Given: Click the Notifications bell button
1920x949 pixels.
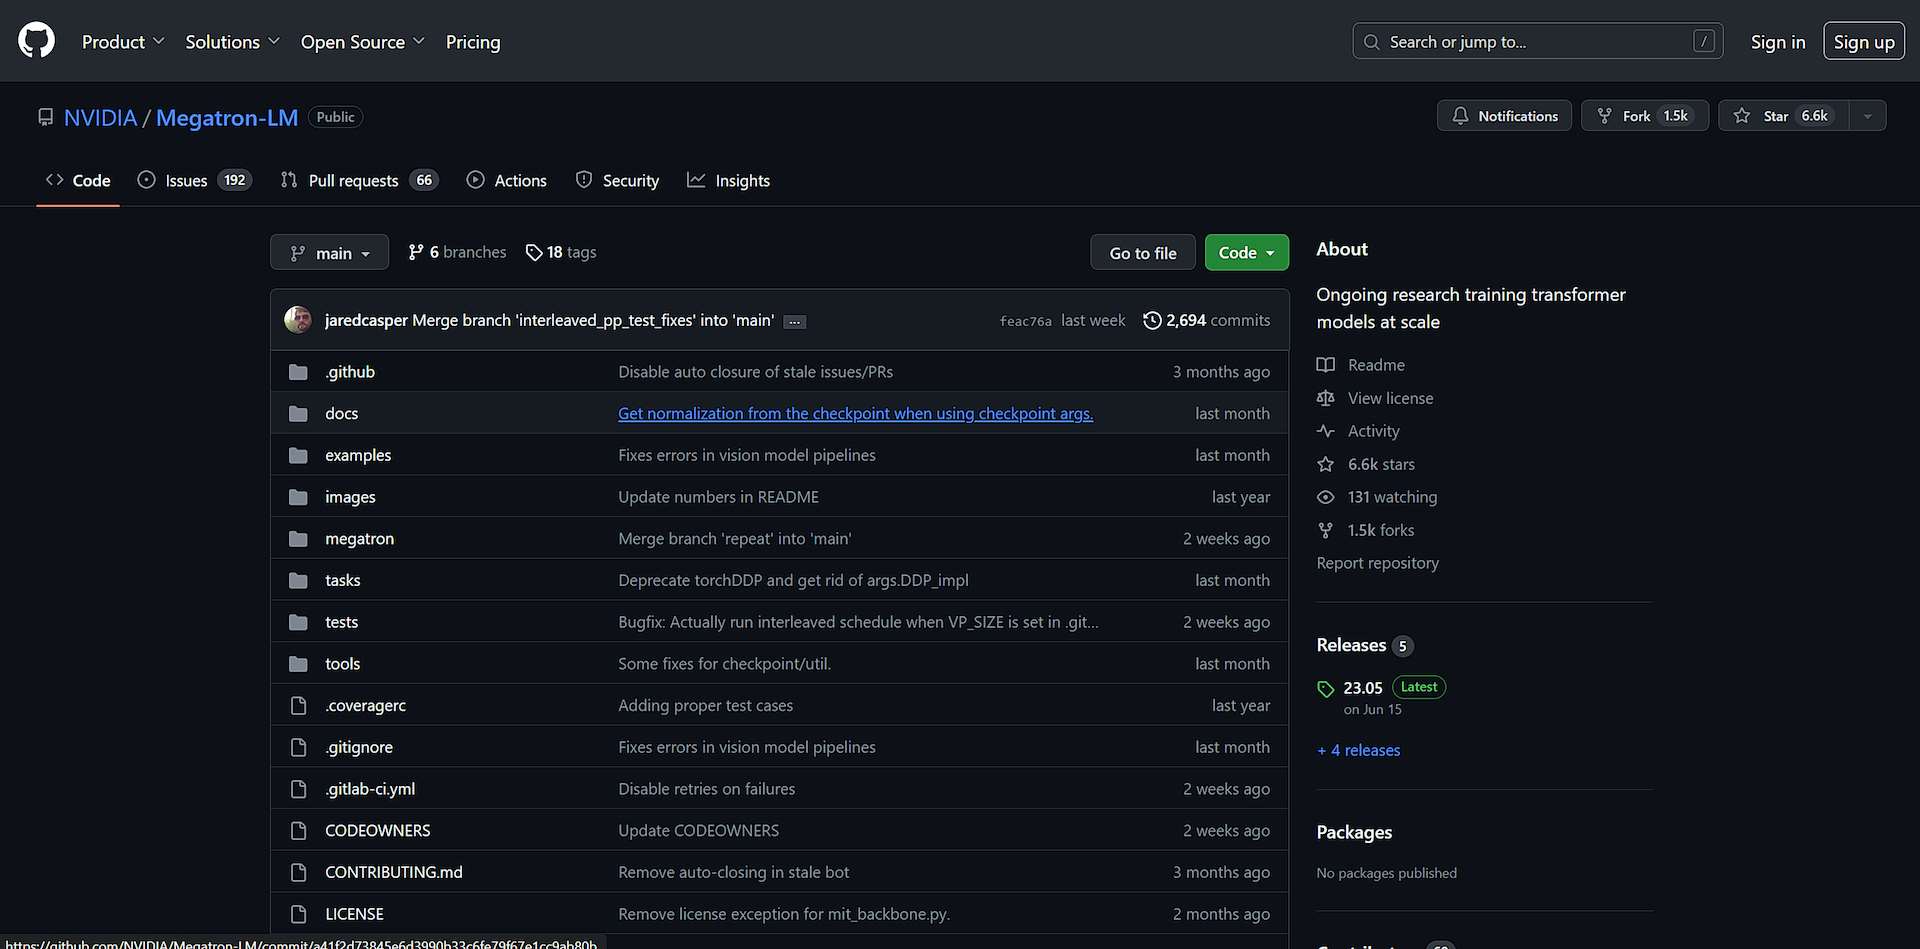Looking at the screenshot, I should [1504, 116].
